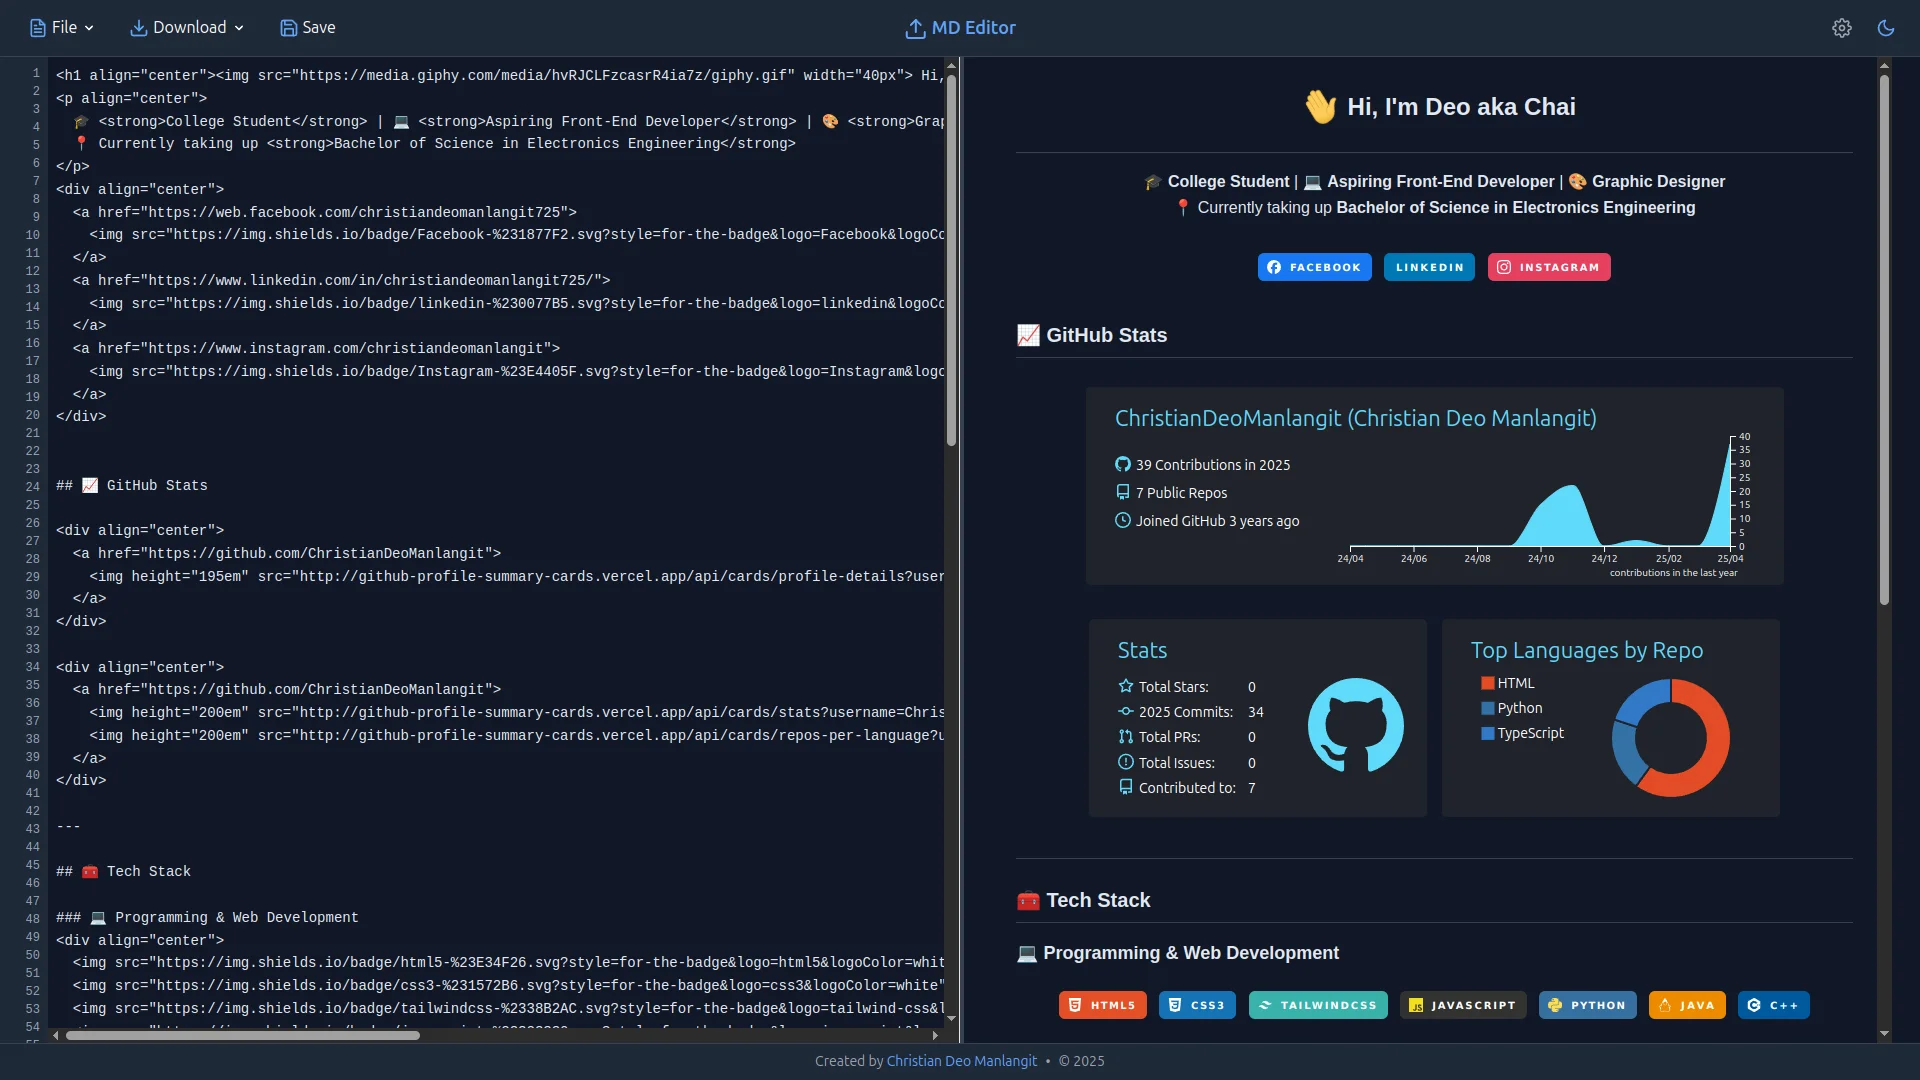The width and height of the screenshot is (1920, 1080).
Task: Click editor scroll-right arrow
Action: click(x=935, y=1035)
